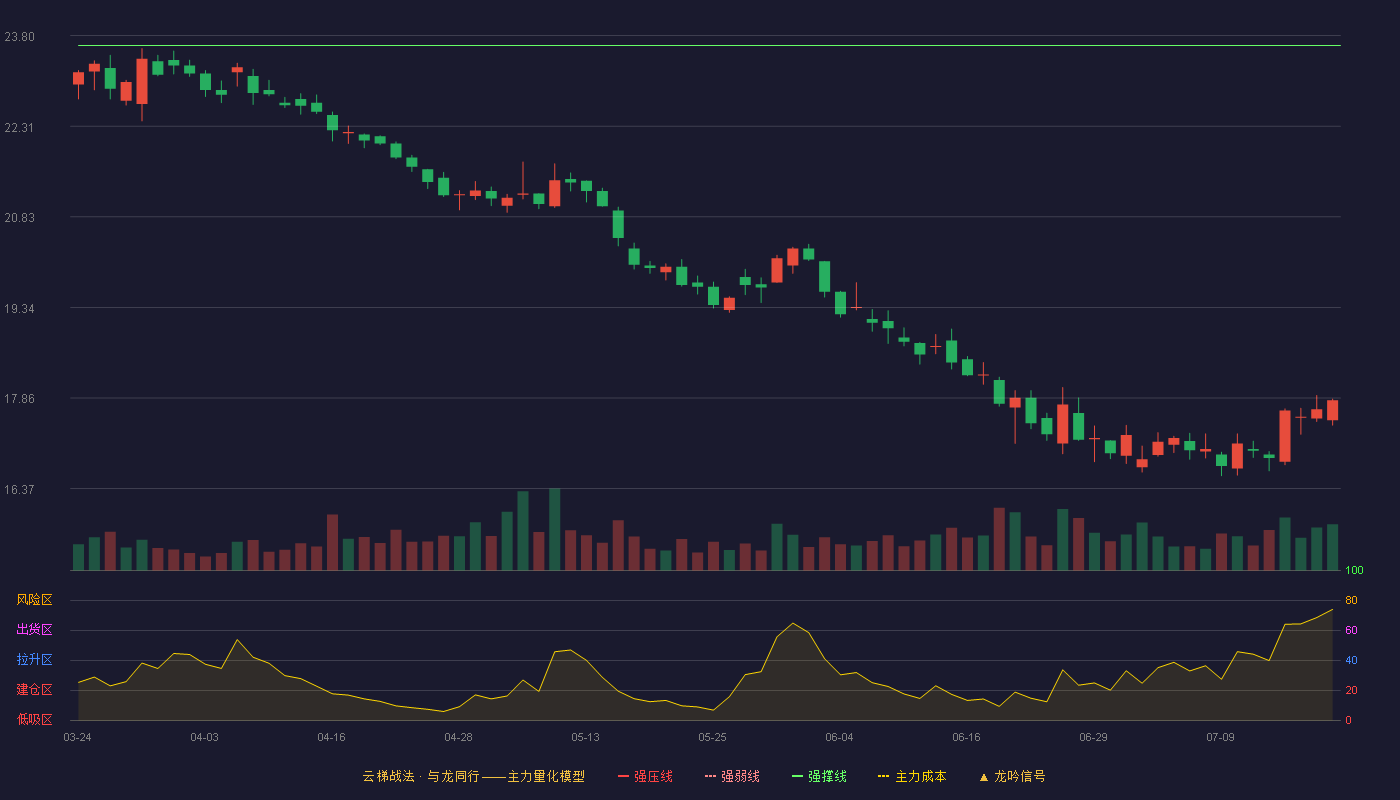Toggle the 强弱线 legend series
This screenshot has height=800, width=1400.
[732, 776]
